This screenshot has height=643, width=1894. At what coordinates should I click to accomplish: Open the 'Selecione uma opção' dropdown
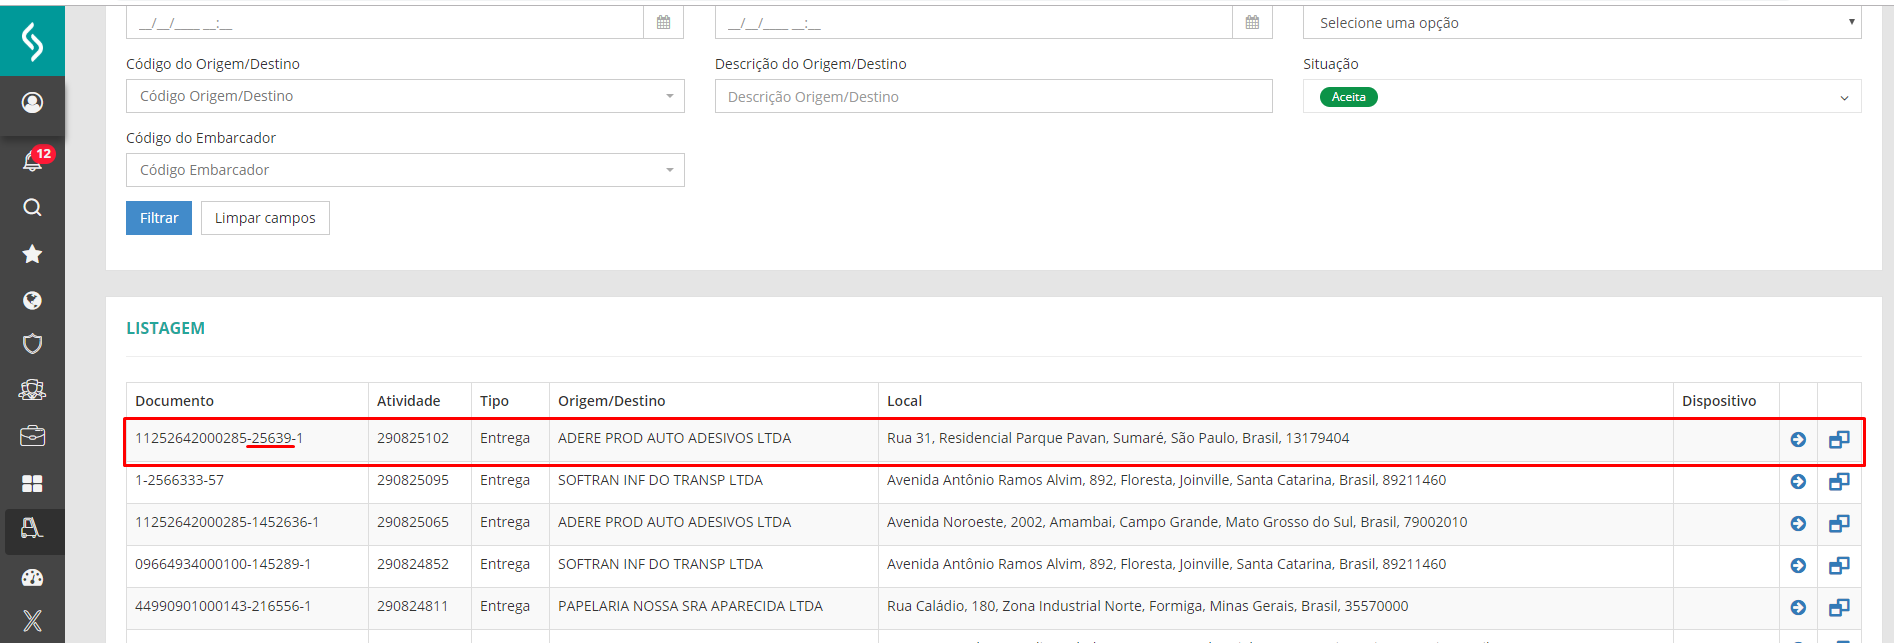[x=1581, y=22]
